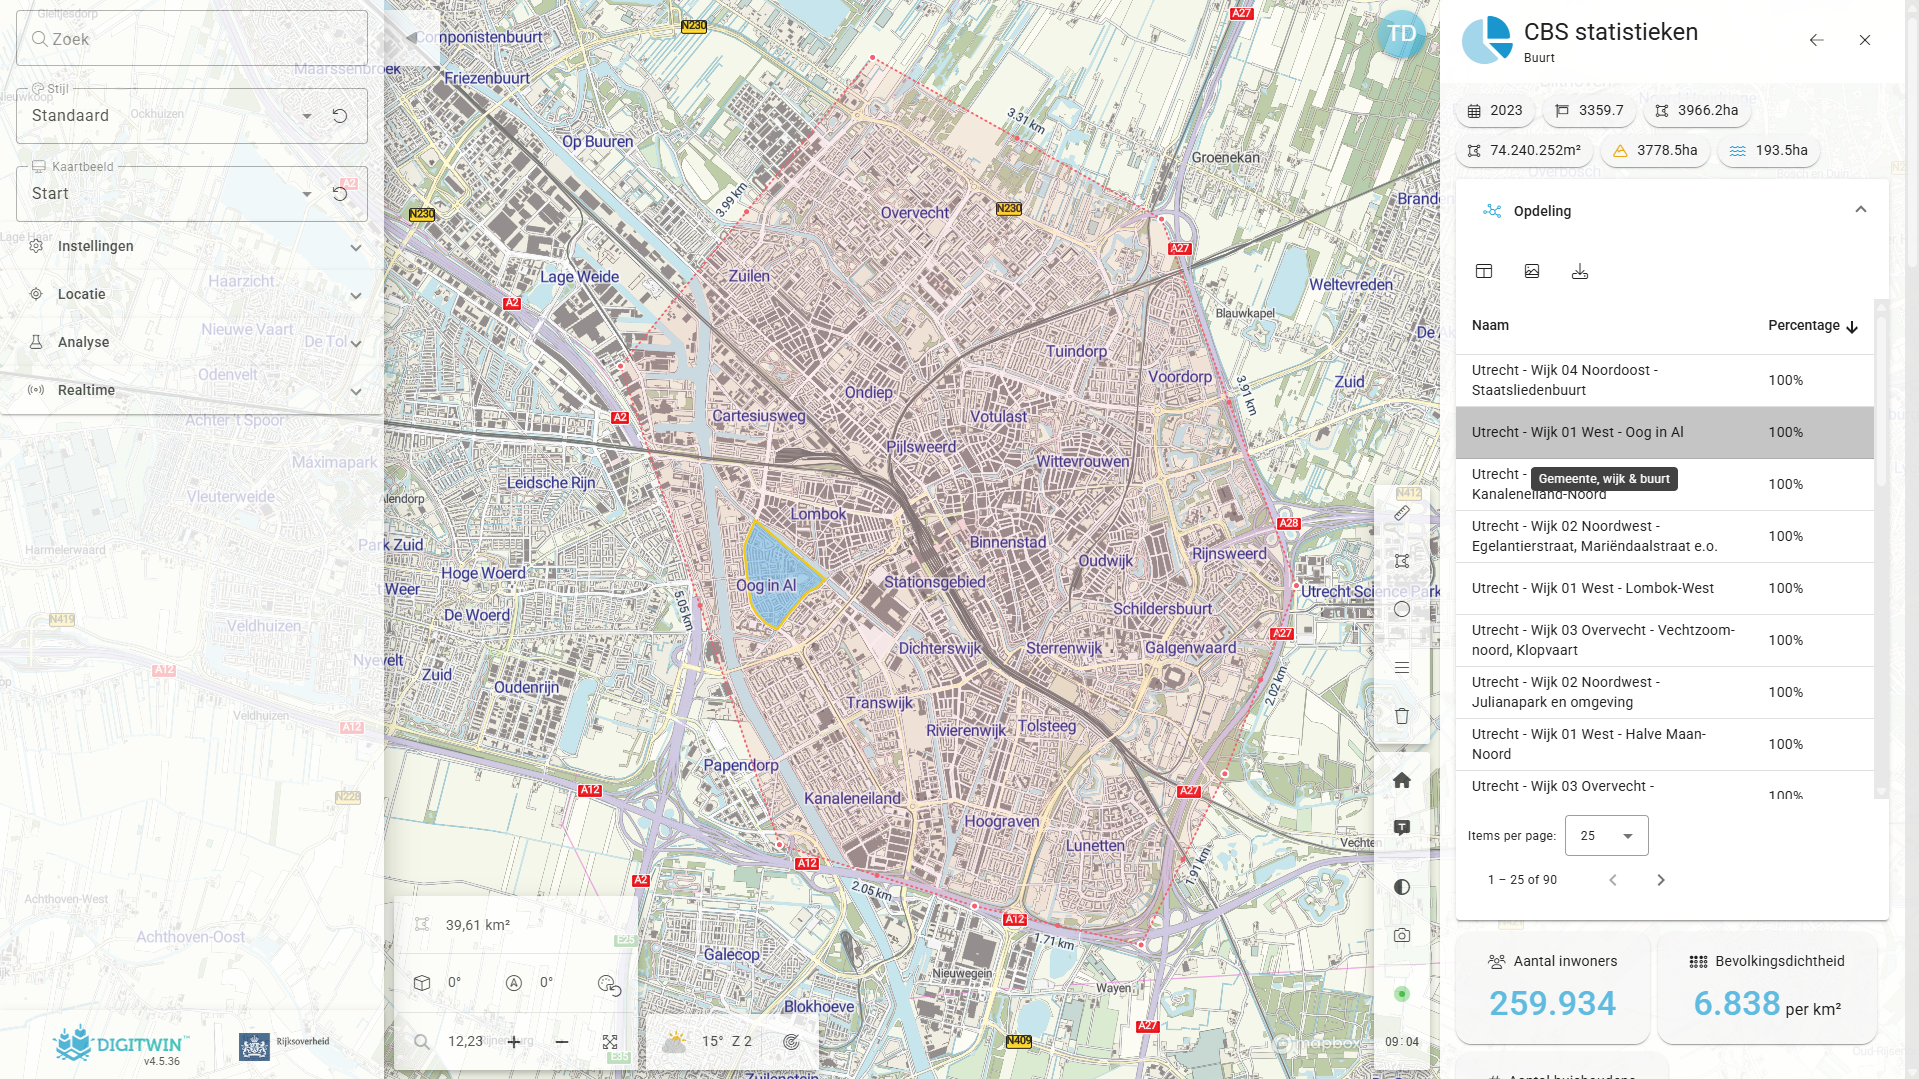Toggle 3D view with the cube icon
The image size is (1919, 1079).
(x=421, y=982)
